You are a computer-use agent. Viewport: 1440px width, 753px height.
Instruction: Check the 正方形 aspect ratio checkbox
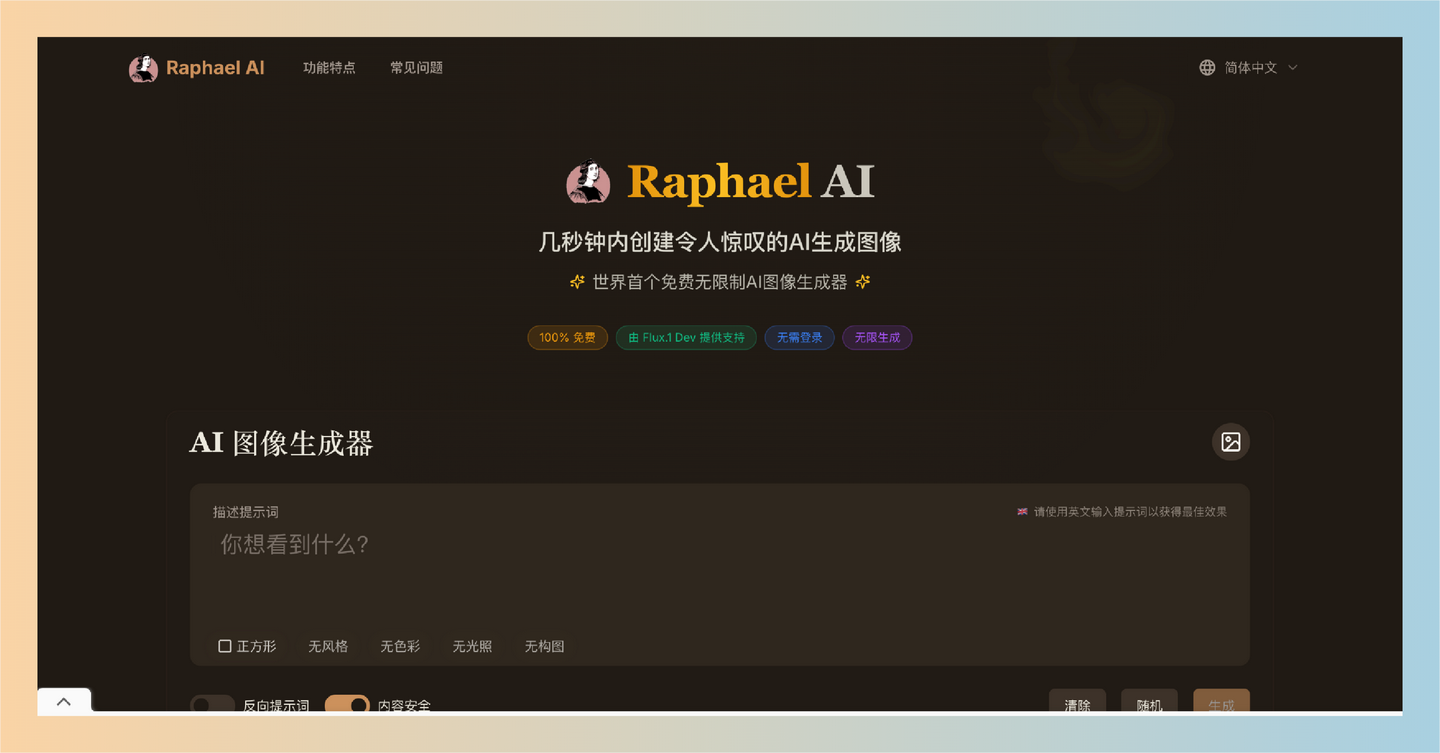(225, 645)
